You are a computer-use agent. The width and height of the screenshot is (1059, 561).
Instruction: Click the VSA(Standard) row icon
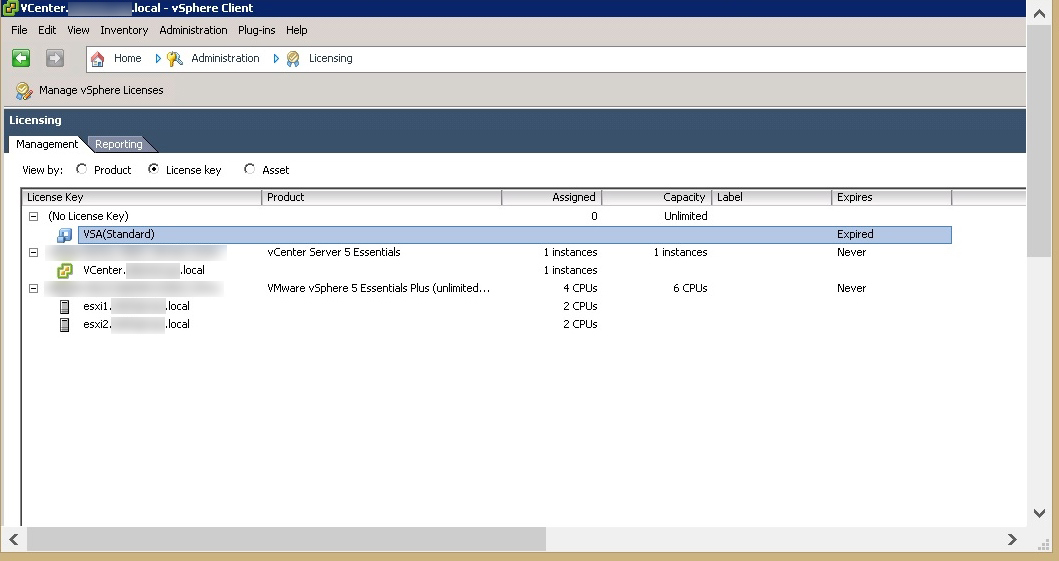pos(65,235)
